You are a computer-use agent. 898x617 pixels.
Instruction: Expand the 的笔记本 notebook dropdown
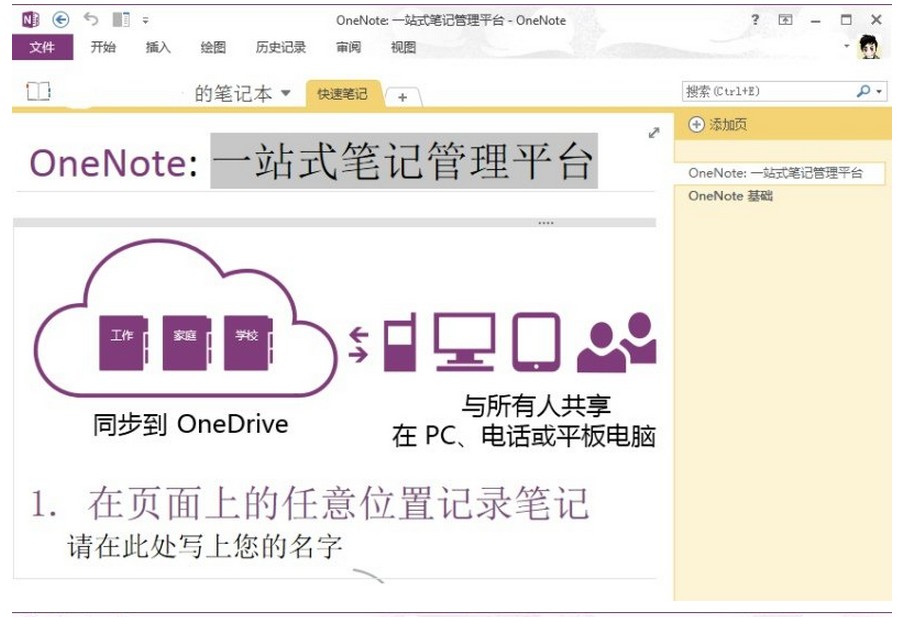tap(286, 93)
